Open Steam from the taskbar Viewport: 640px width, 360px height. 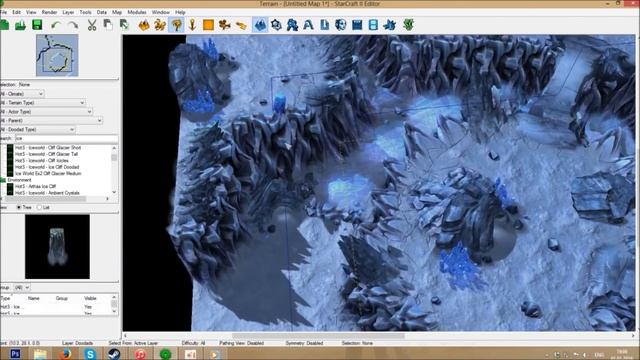tap(114, 354)
